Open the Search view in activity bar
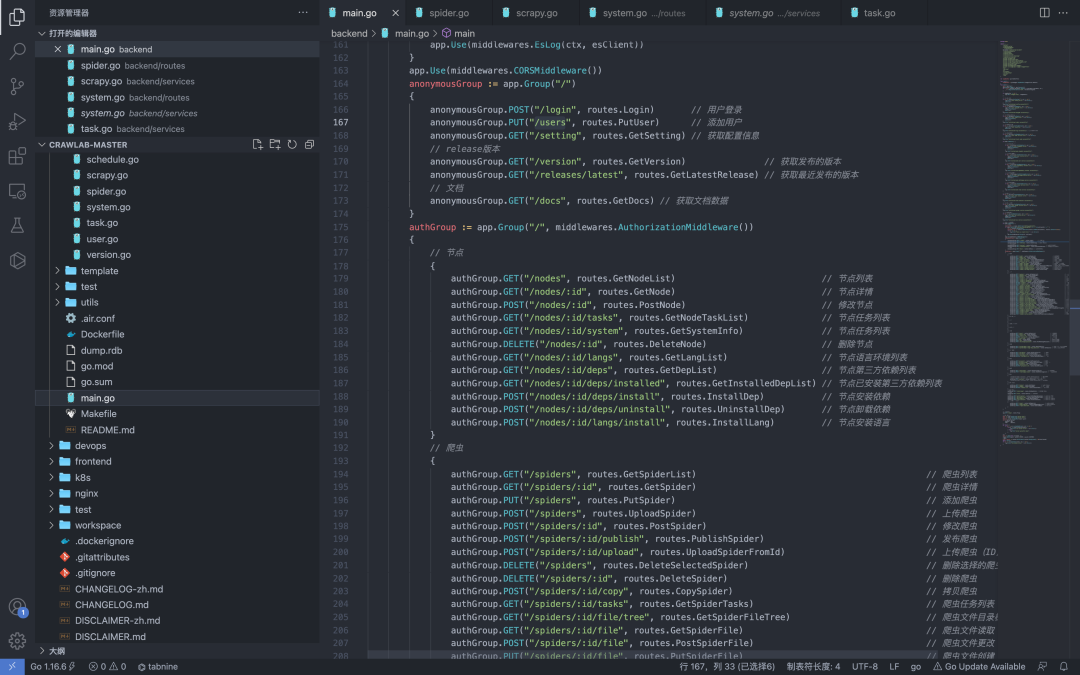 point(17,51)
